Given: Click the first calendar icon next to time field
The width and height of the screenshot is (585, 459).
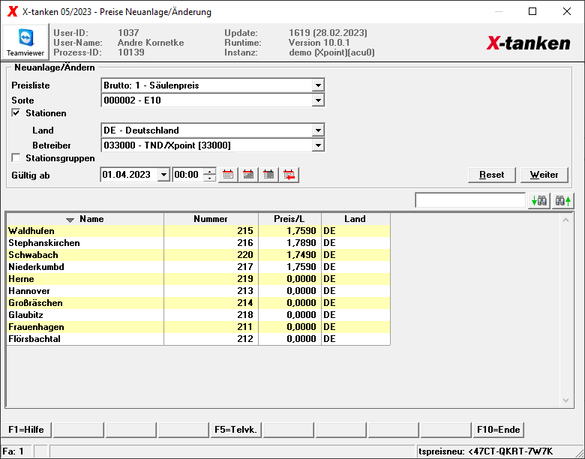Looking at the screenshot, I should (x=228, y=175).
